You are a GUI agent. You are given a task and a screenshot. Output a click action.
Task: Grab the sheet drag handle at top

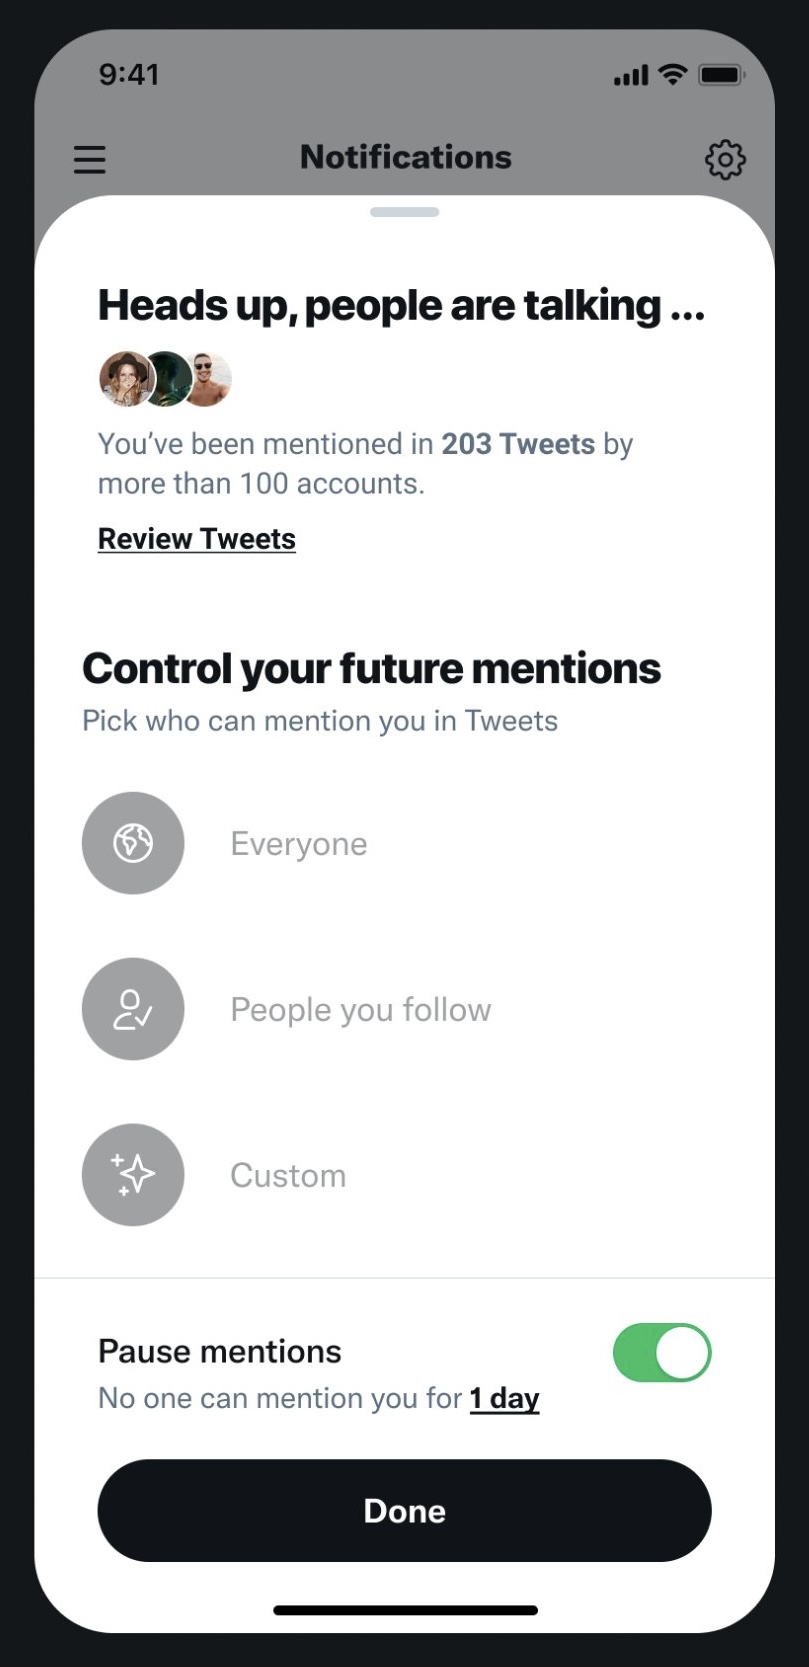[x=404, y=212]
